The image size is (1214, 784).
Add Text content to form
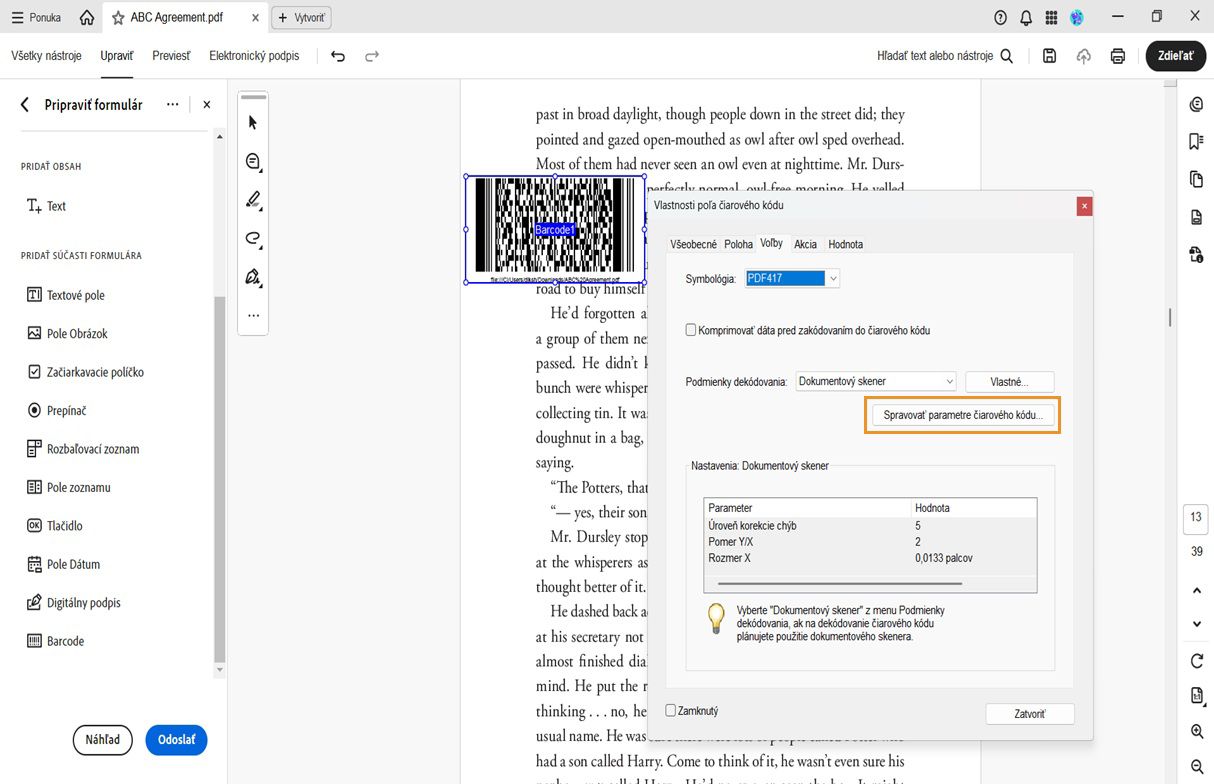(46, 206)
